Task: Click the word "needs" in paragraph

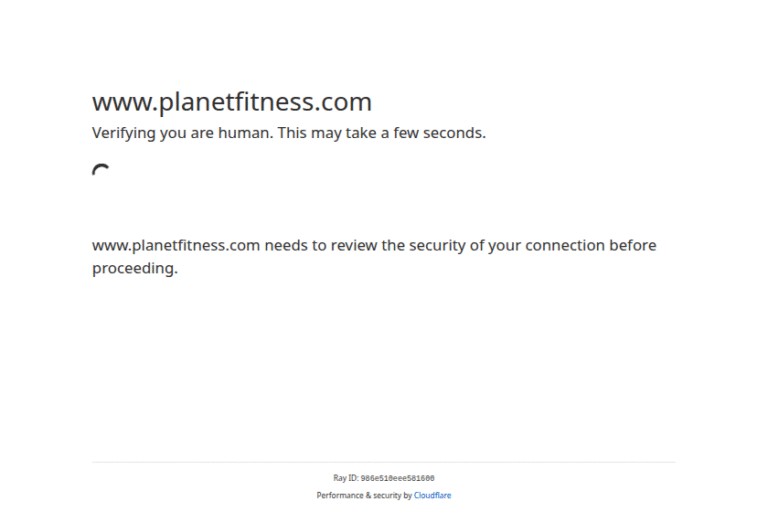Action: pos(287,246)
